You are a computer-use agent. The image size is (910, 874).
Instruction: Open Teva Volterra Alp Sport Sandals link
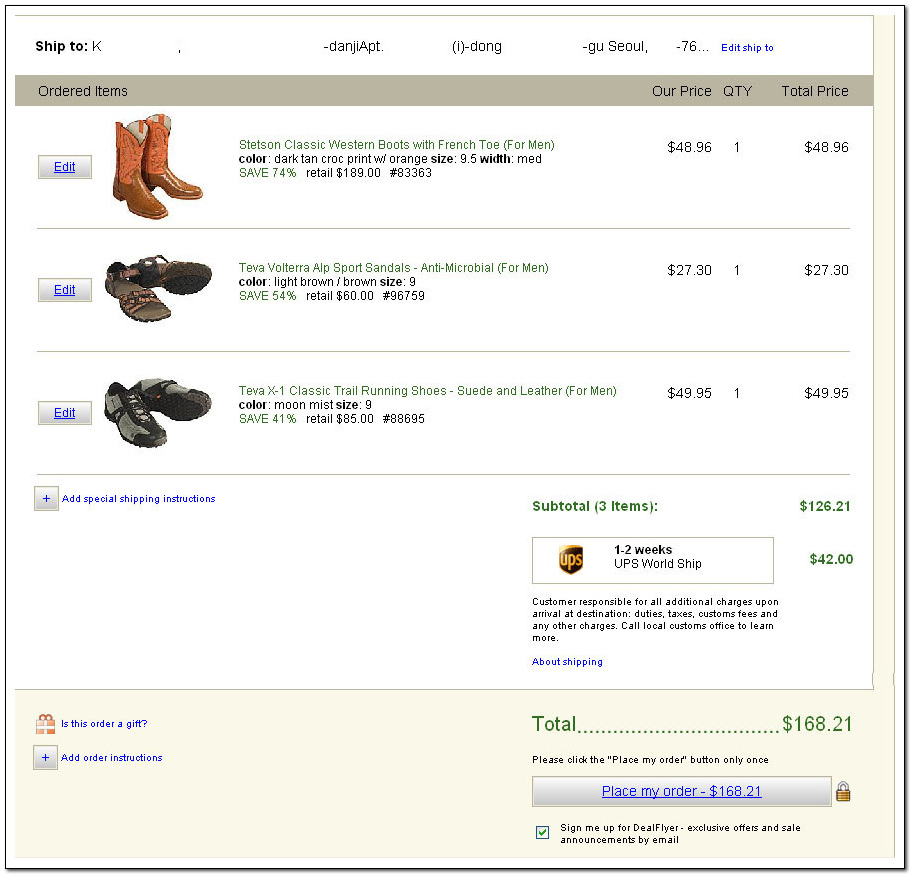click(393, 268)
